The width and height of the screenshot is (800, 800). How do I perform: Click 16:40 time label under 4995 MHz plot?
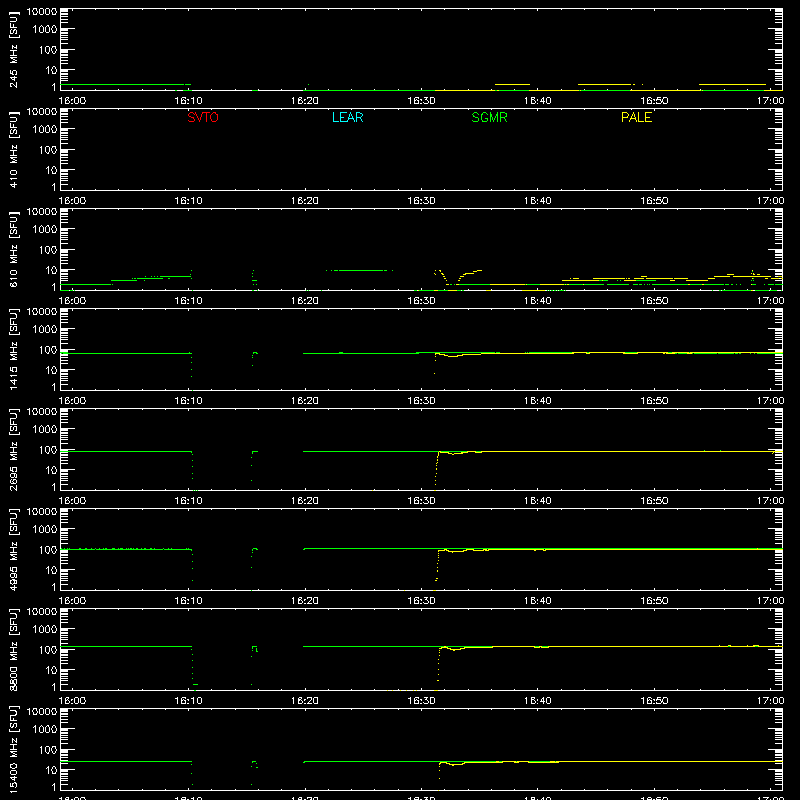point(537,601)
